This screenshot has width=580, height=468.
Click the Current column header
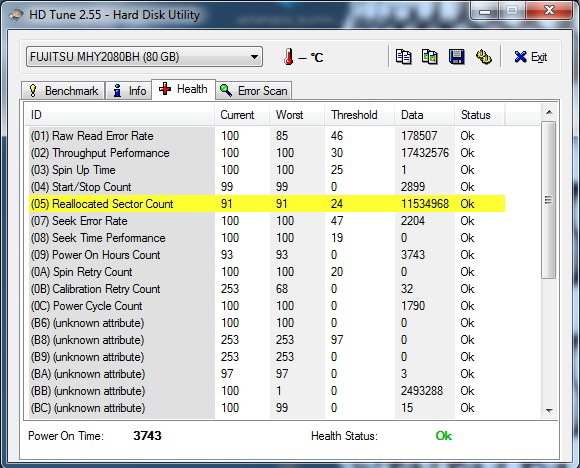pos(242,115)
